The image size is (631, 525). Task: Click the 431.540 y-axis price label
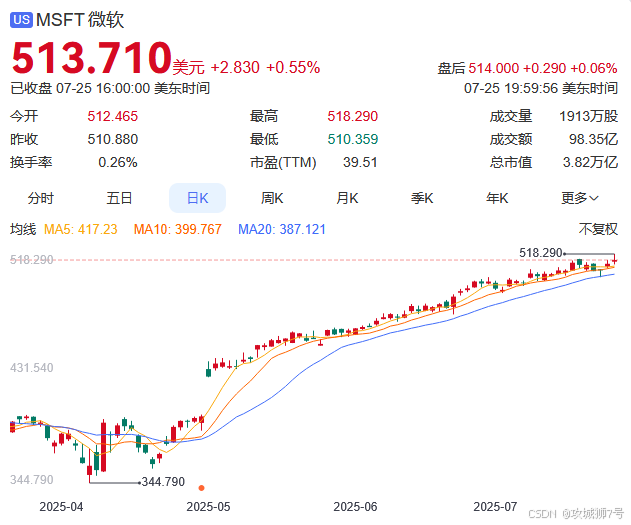32,368
